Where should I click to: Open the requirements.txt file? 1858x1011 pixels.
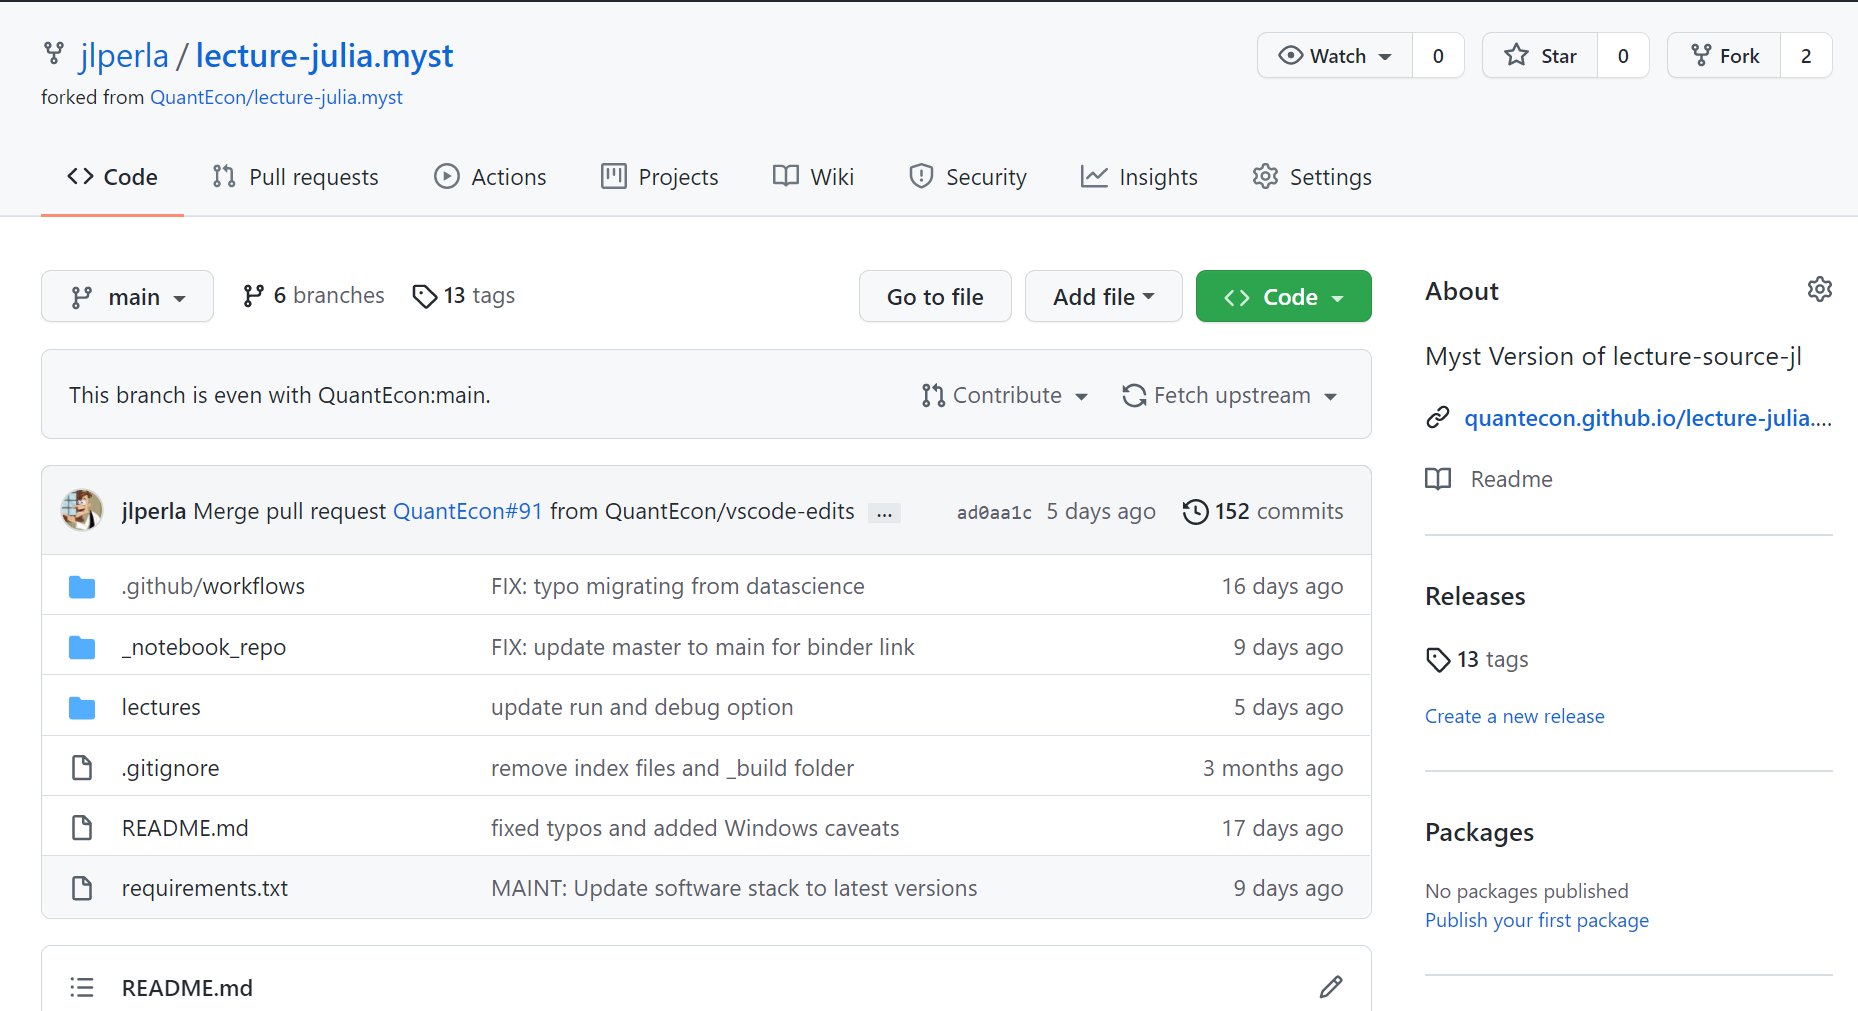click(x=204, y=888)
